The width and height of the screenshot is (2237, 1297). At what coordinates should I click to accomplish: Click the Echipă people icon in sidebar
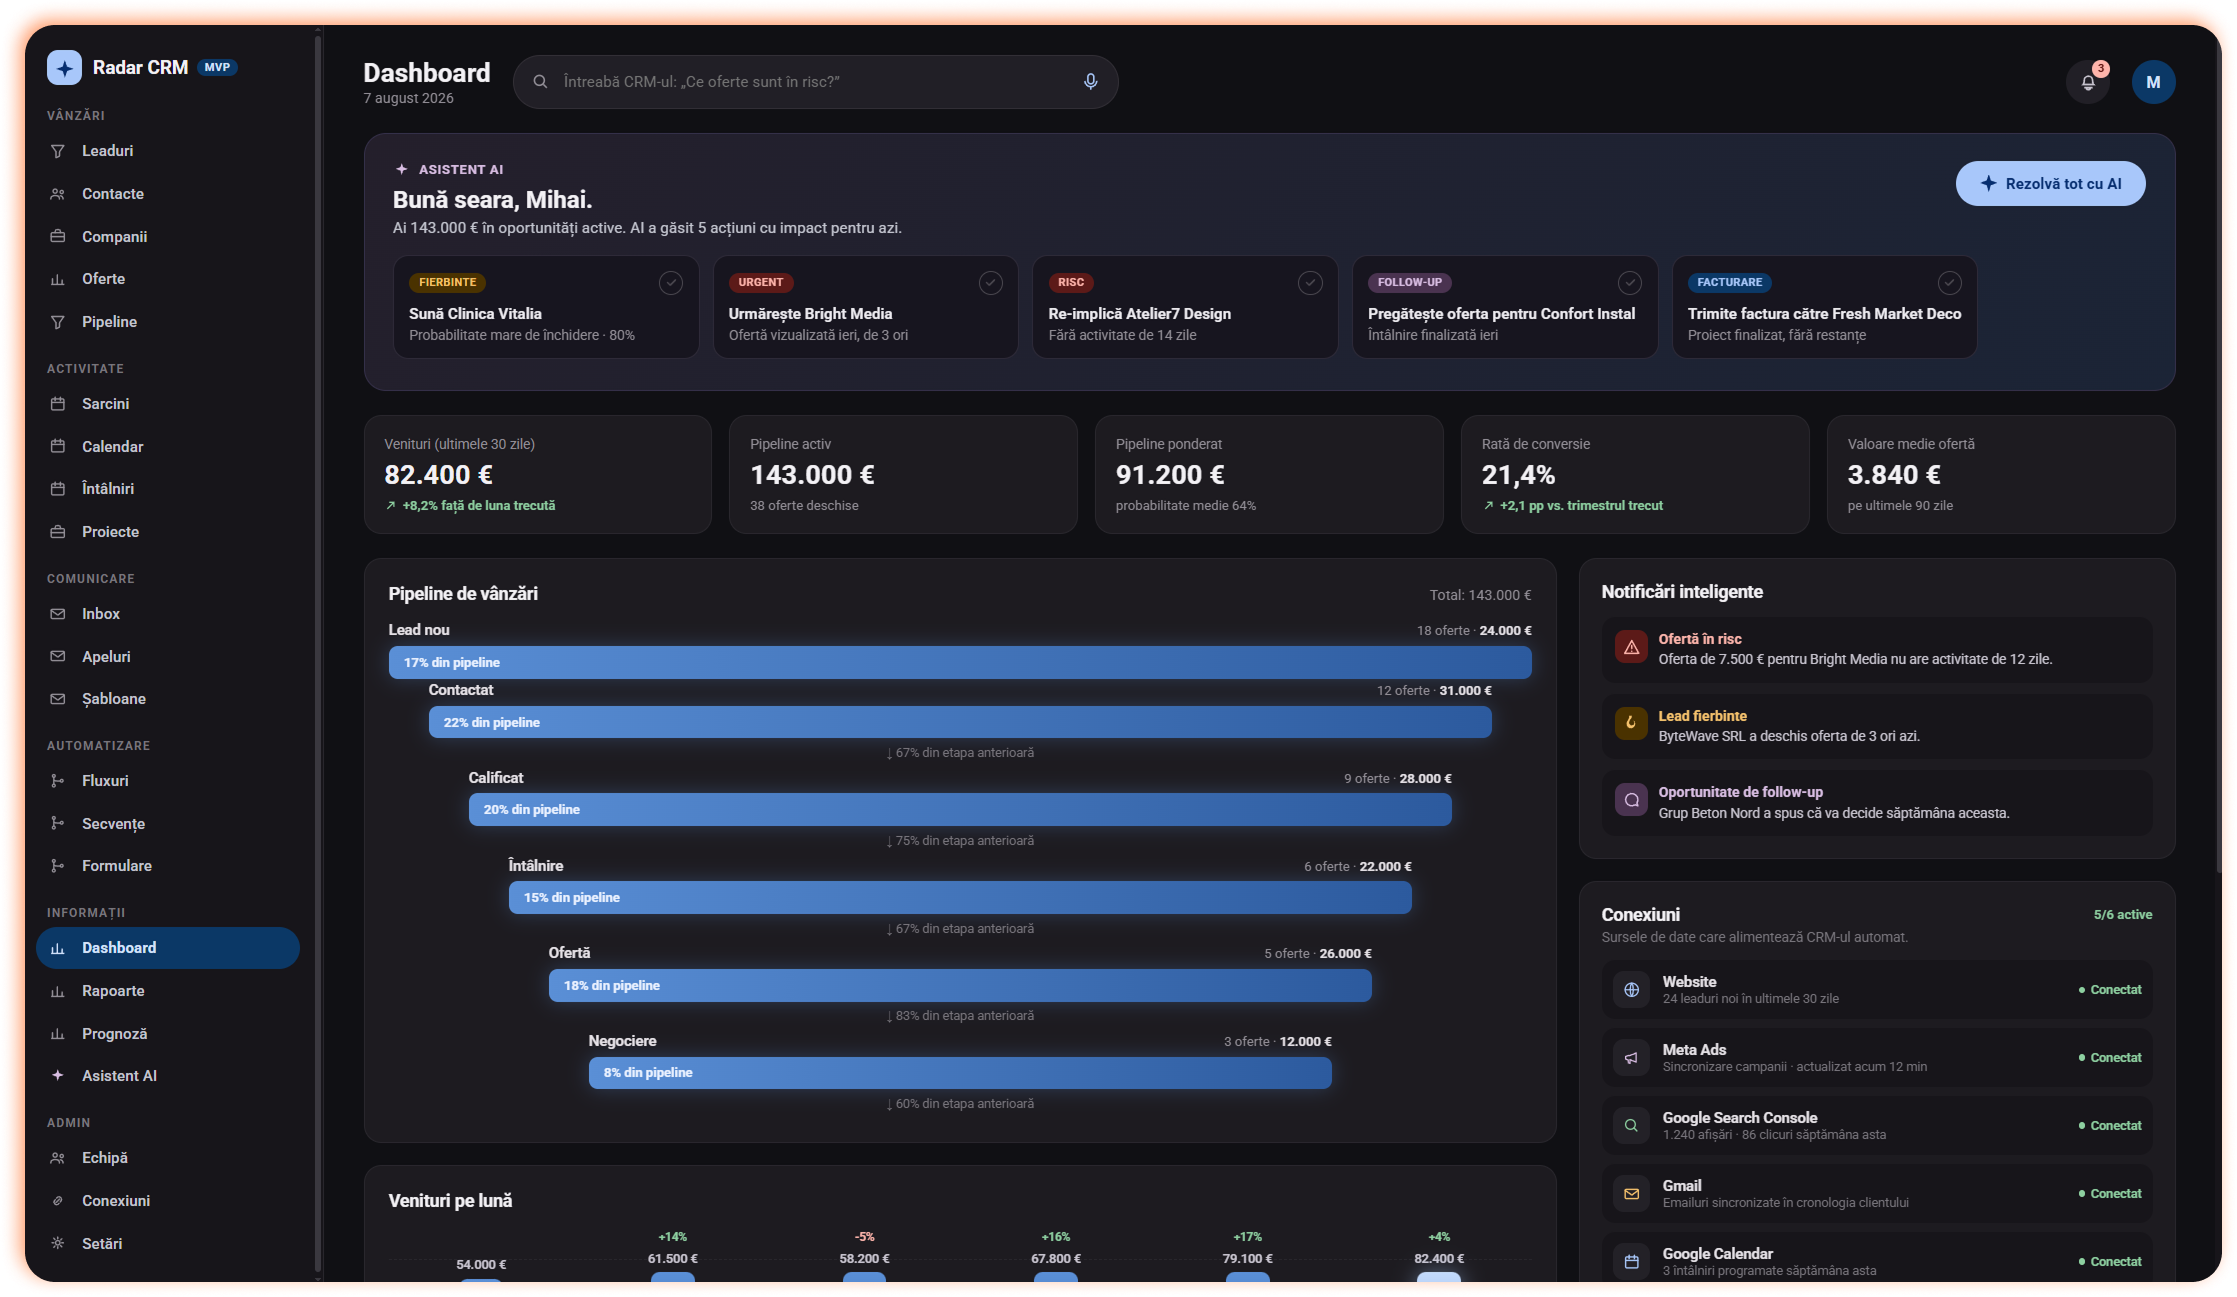tap(58, 1158)
